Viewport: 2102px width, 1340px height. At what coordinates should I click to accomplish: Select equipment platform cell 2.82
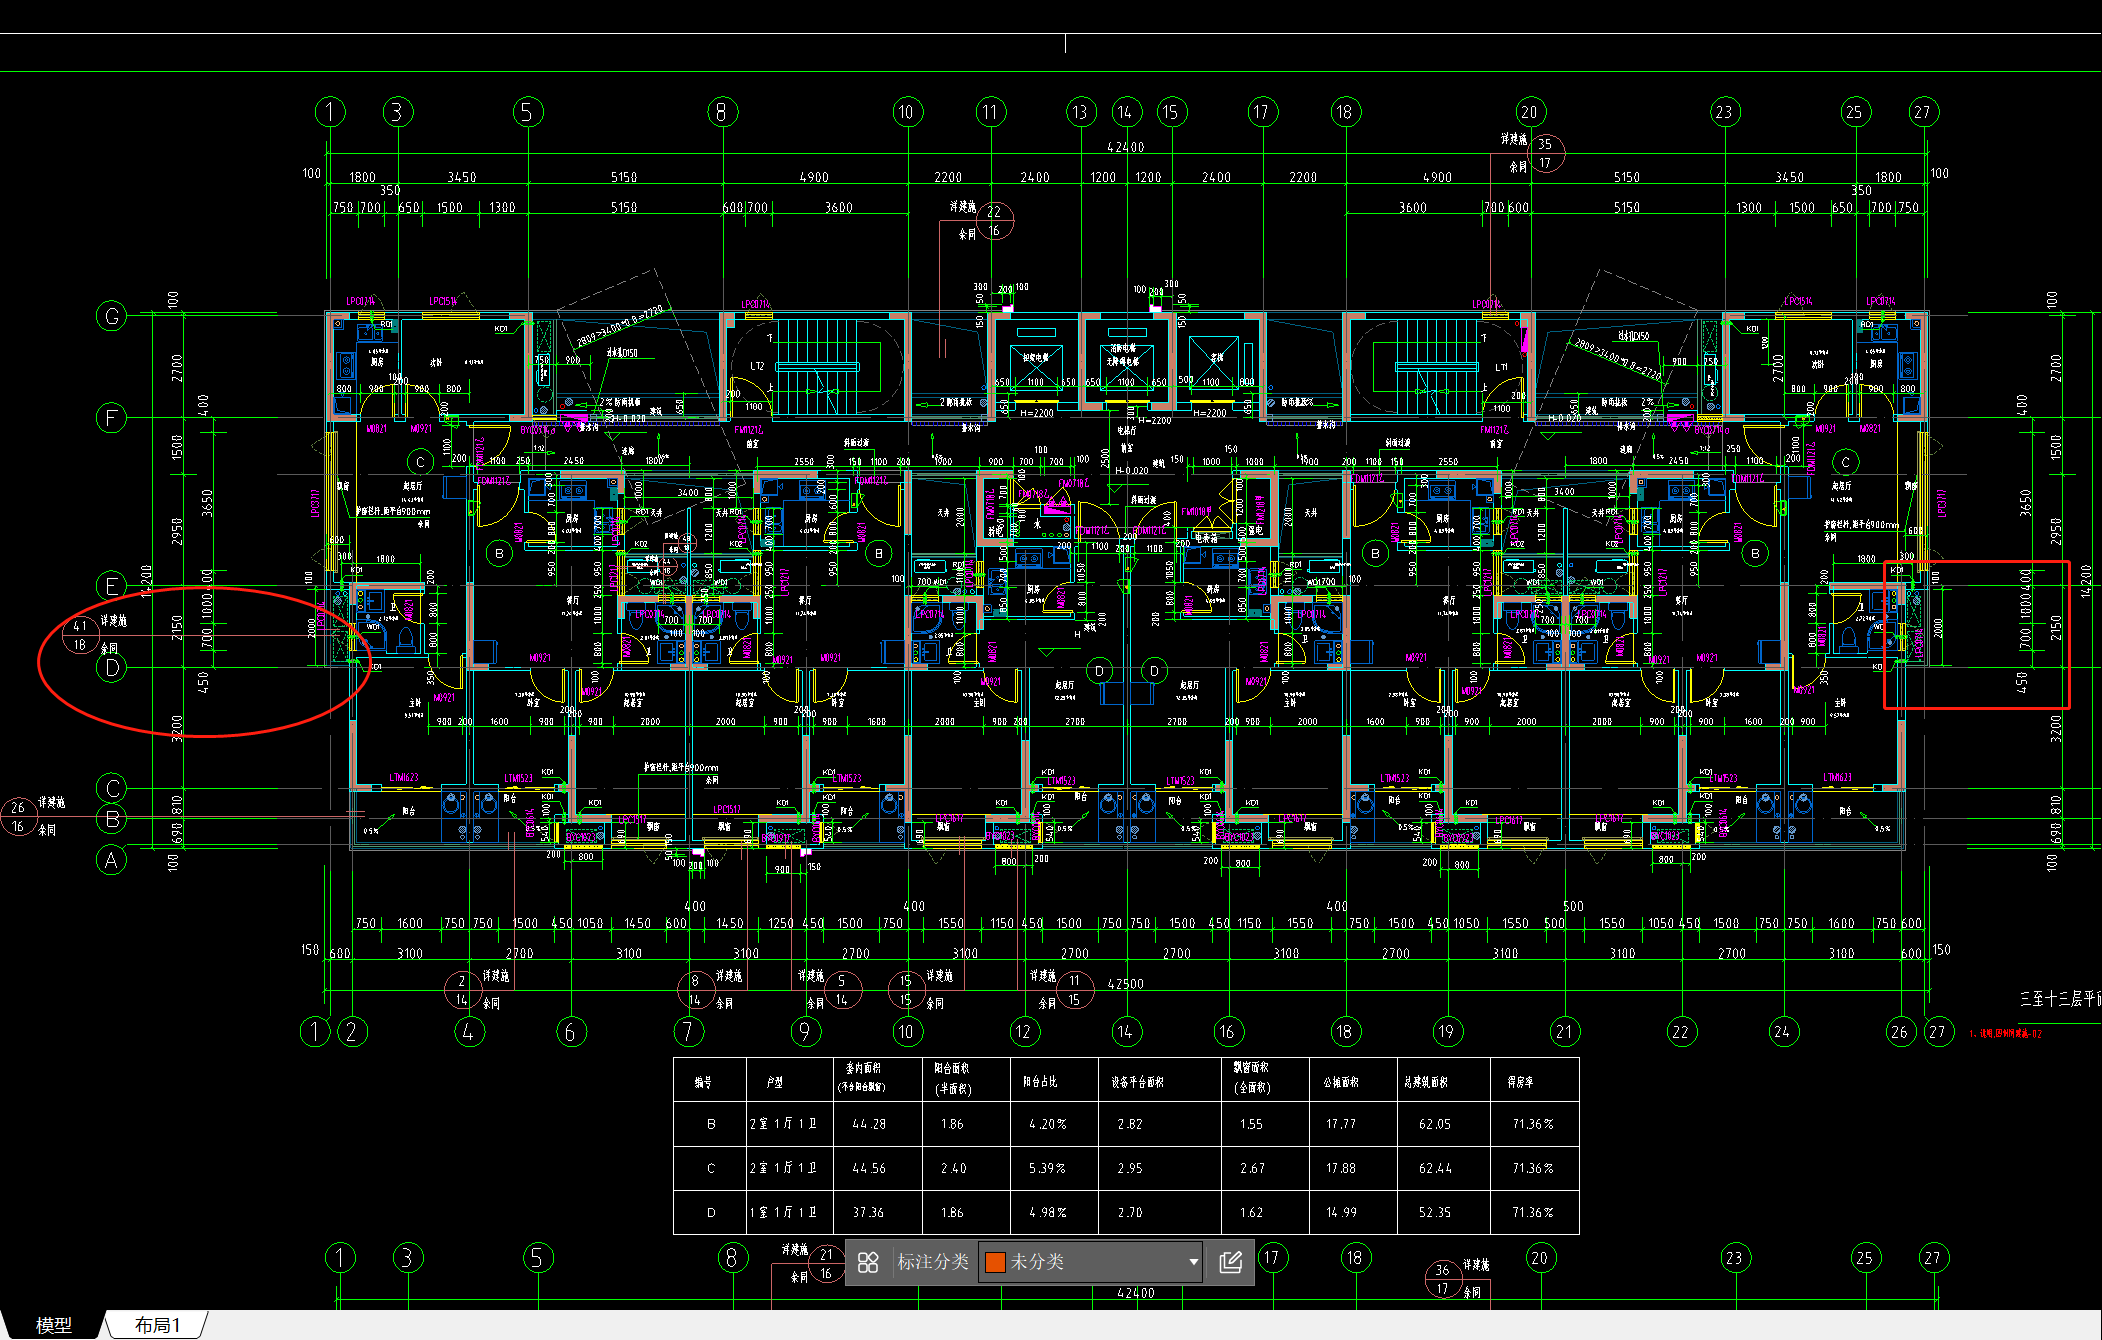(1130, 1124)
